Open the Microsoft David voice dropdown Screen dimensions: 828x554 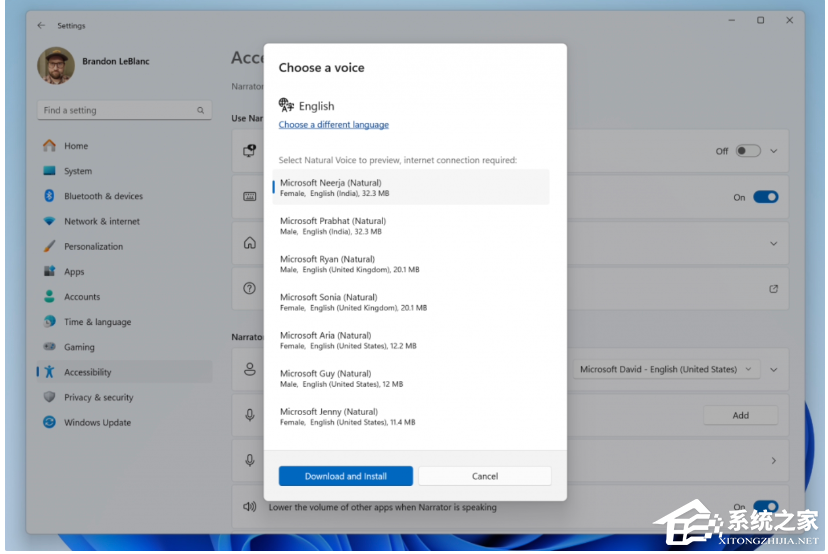pos(666,369)
